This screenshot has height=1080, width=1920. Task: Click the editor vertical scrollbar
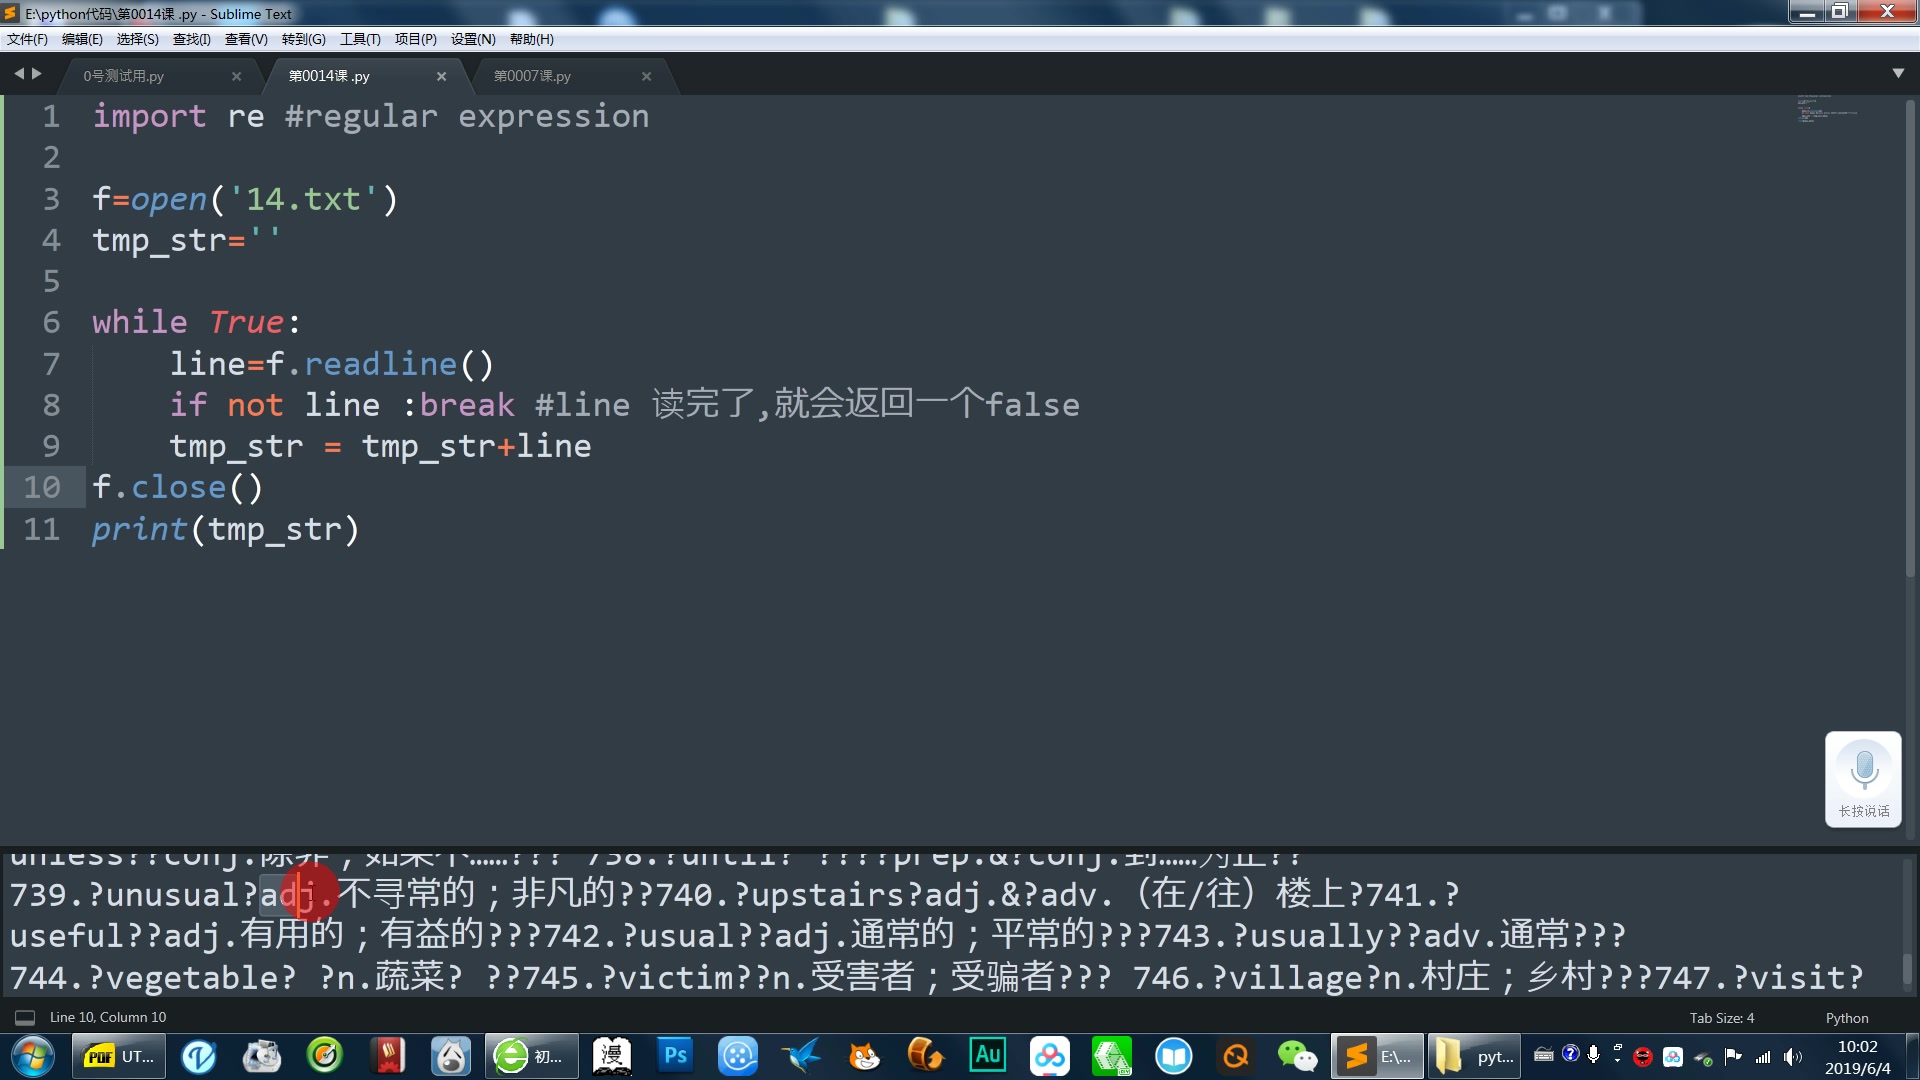1910,340
